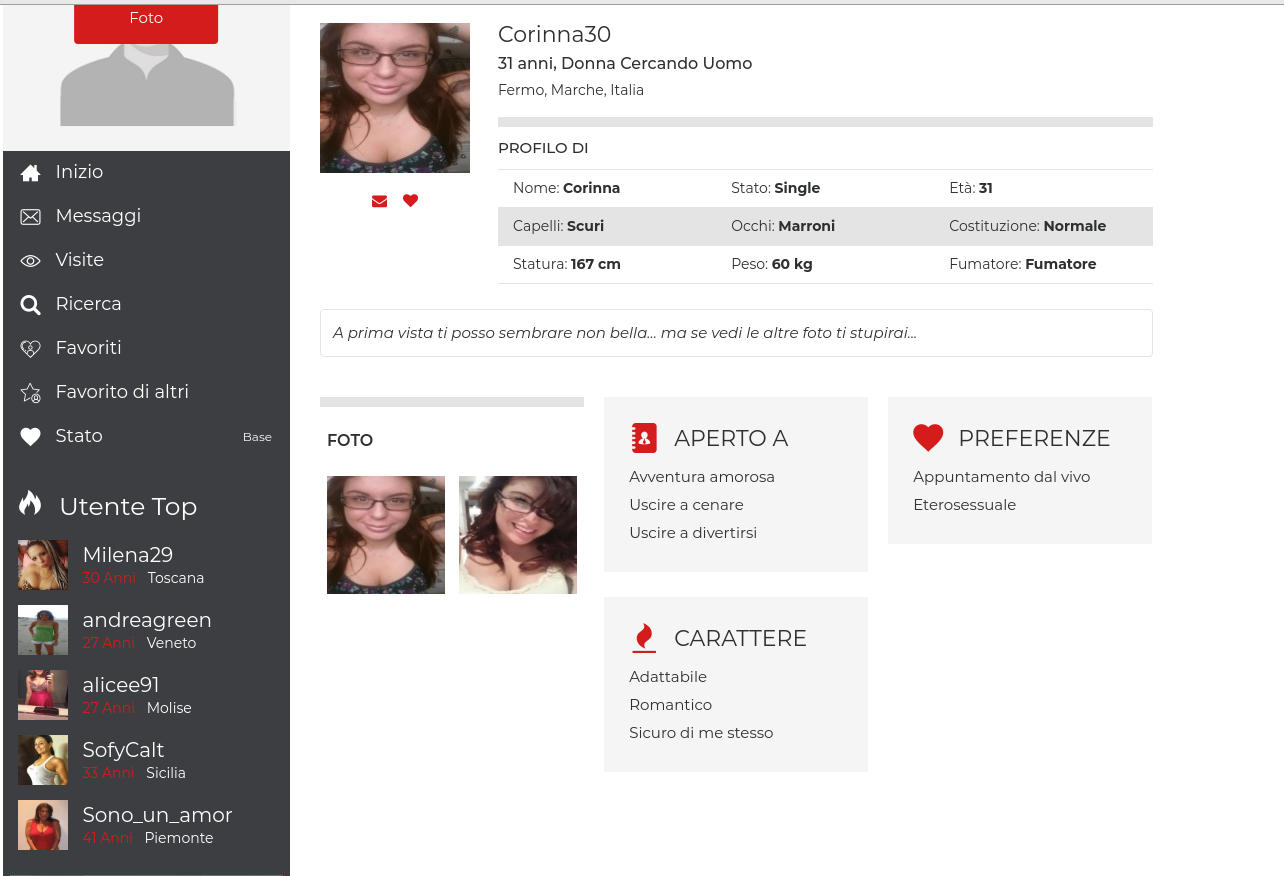
Task: Select SofyCalt from Utente Top
Action: click(123, 750)
